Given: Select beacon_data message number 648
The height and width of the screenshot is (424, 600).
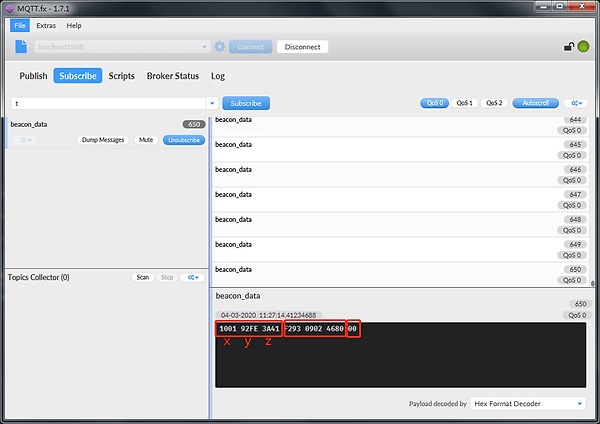Looking at the screenshot, I should coord(401,225).
